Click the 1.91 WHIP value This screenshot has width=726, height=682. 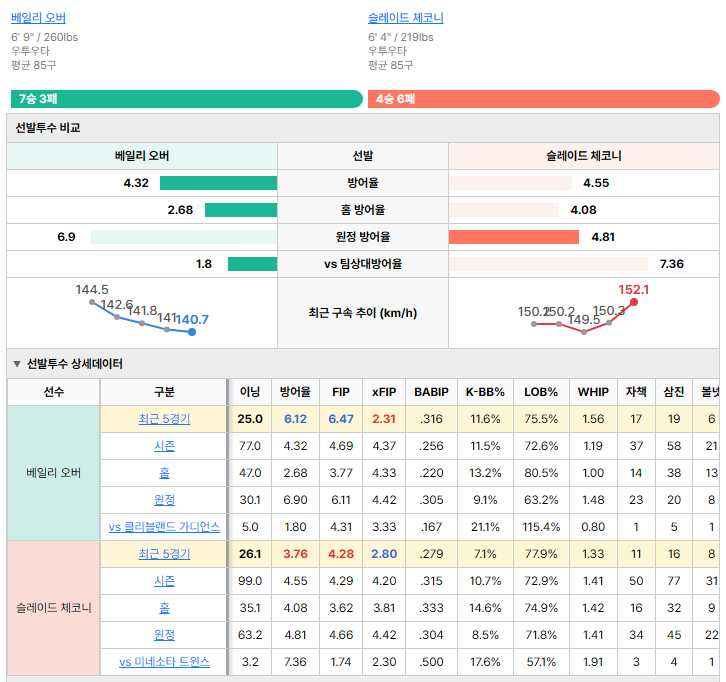click(x=593, y=662)
